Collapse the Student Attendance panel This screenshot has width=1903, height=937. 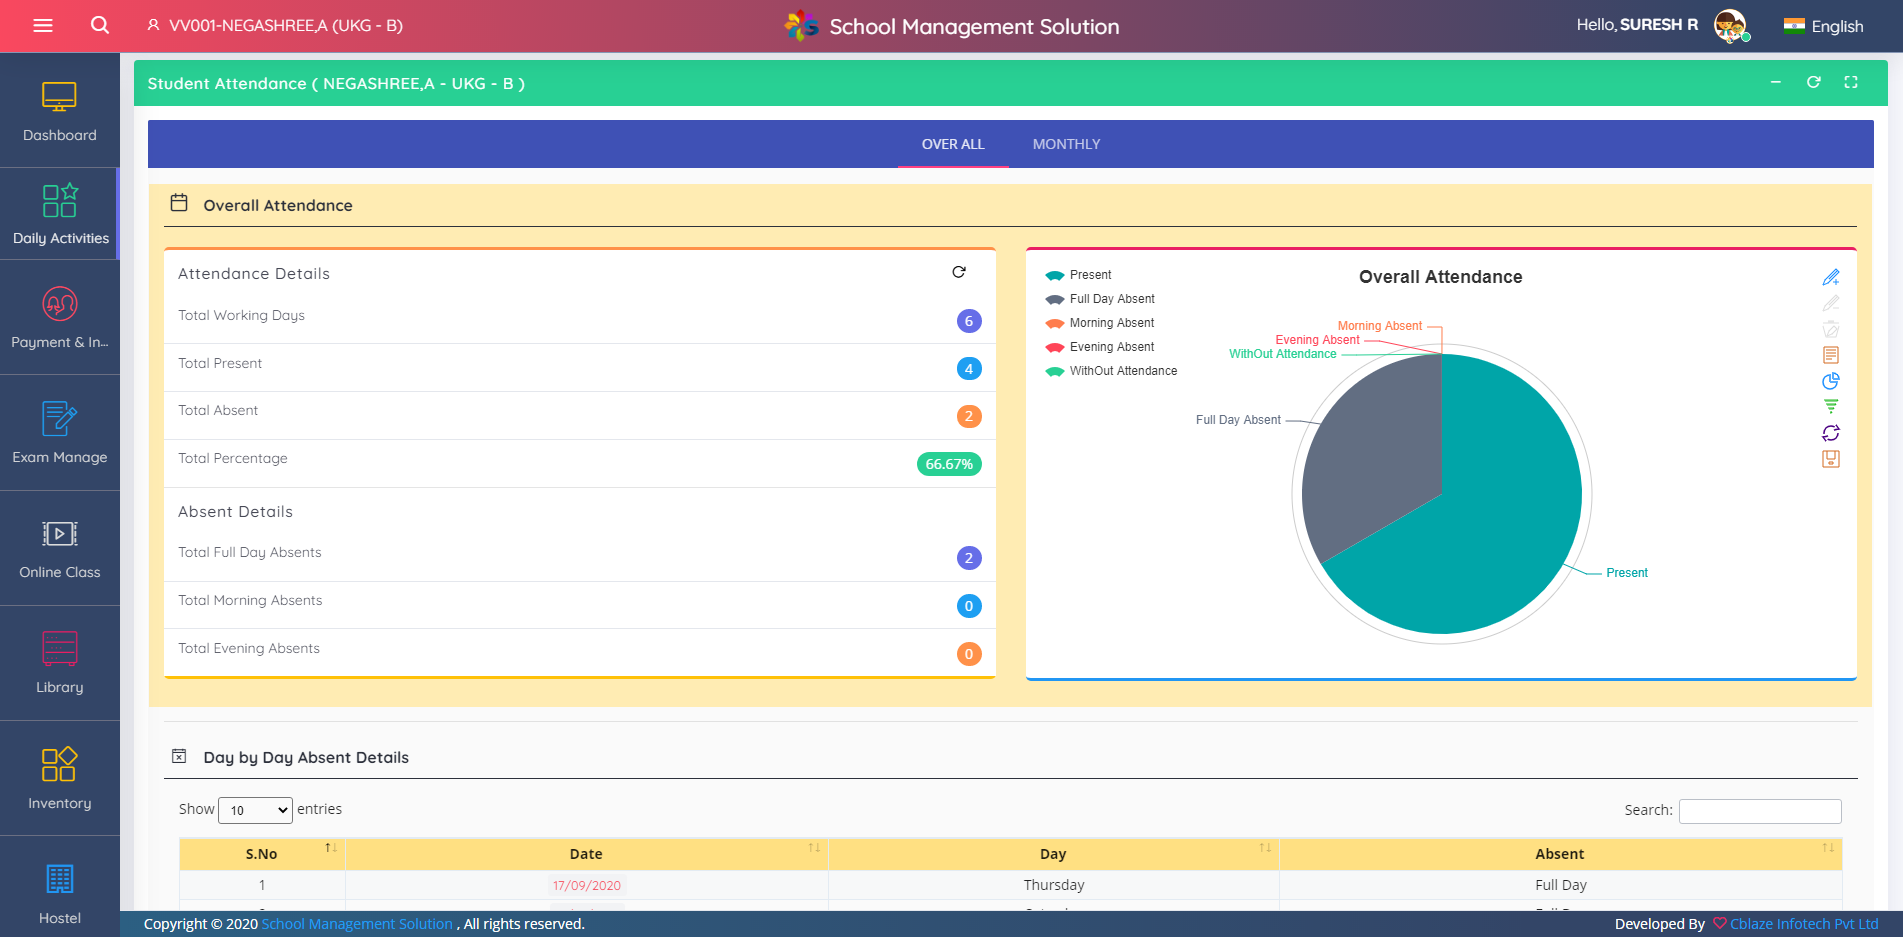1776,82
